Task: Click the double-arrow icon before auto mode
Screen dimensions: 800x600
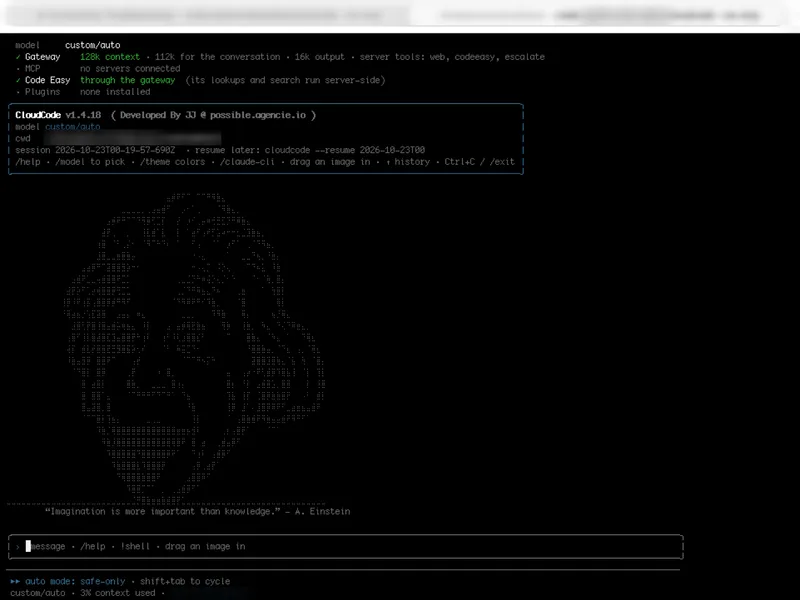Action: tap(15, 581)
